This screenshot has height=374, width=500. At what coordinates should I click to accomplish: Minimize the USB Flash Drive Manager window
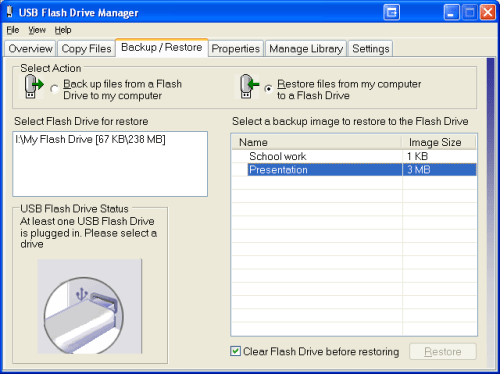coord(451,13)
